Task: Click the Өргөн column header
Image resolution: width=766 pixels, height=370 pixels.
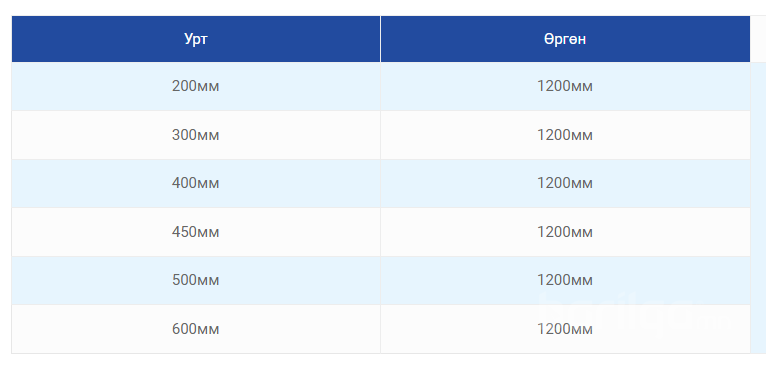Action: point(565,39)
